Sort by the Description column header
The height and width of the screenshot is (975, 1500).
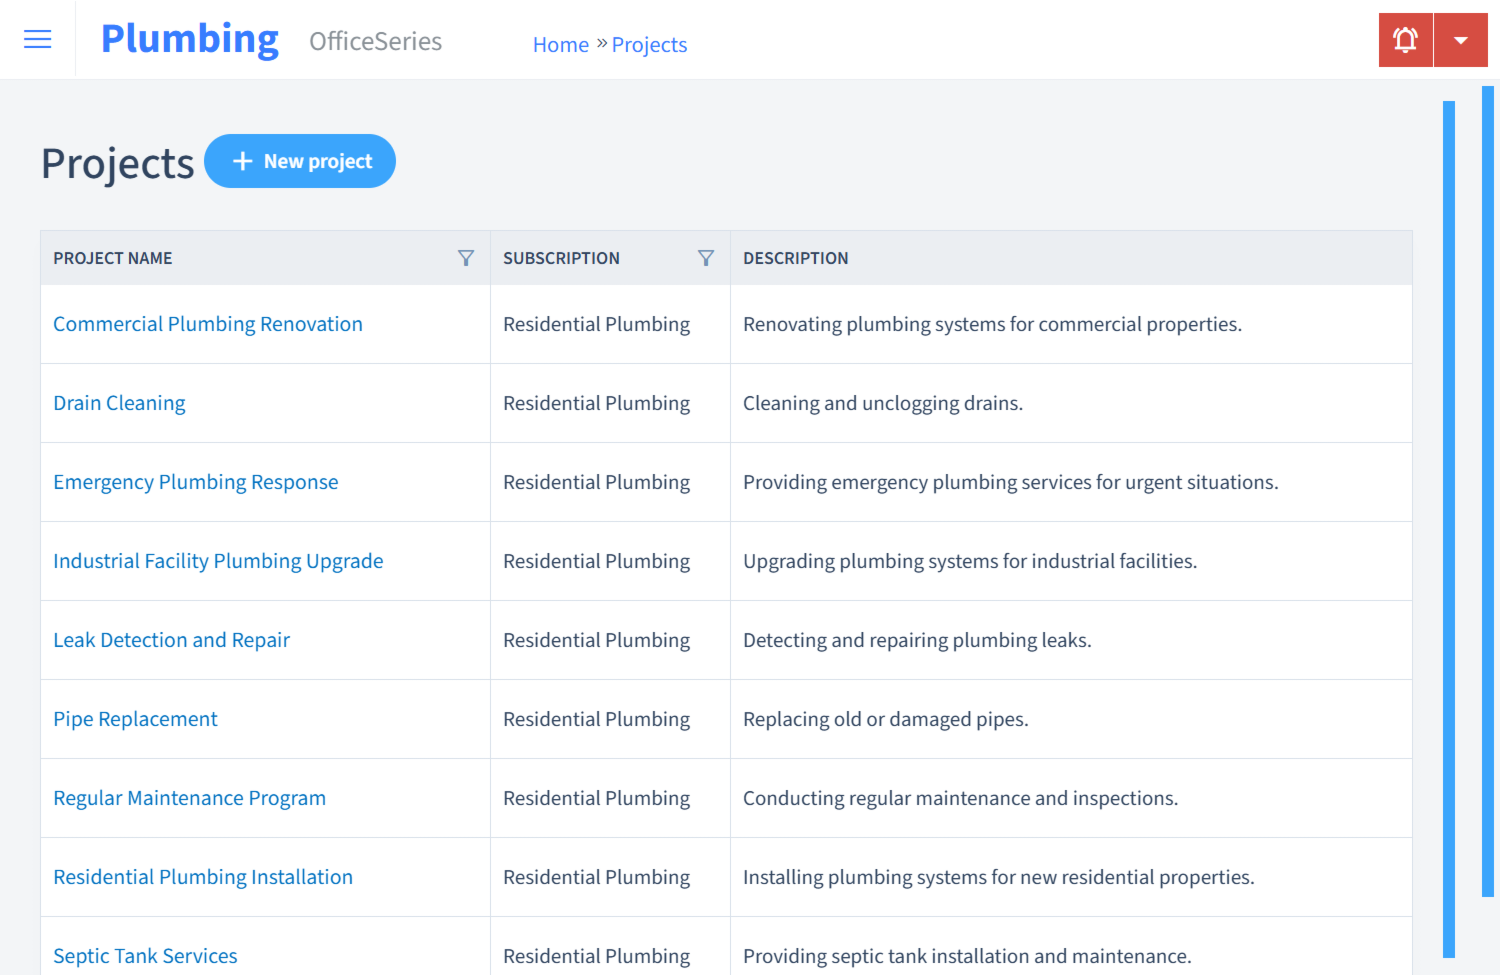pyautogui.click(x=796, y=257)
